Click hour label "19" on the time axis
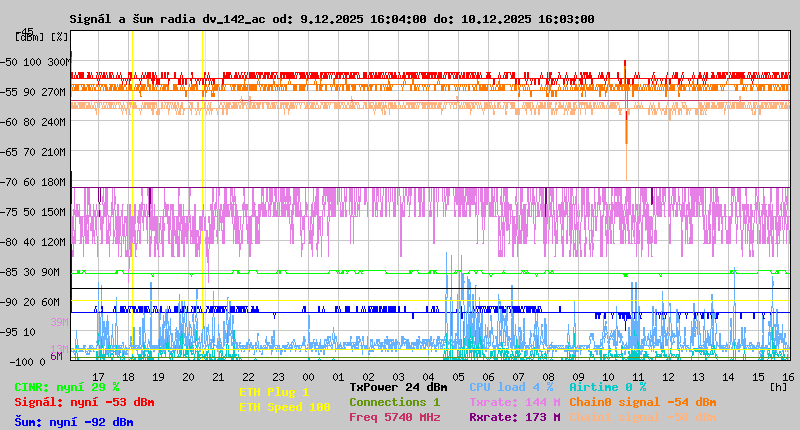800x430 pixels. tap(159, 377)
